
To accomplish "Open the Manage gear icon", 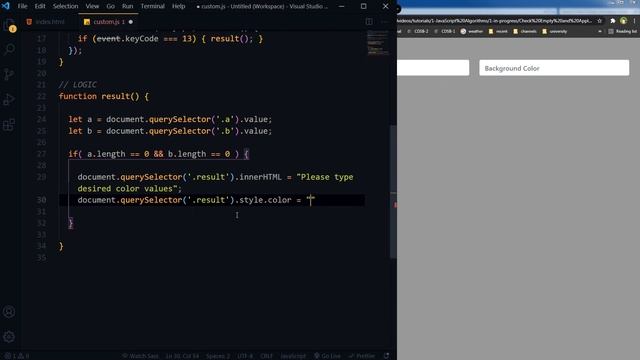I will click(9, 337).
